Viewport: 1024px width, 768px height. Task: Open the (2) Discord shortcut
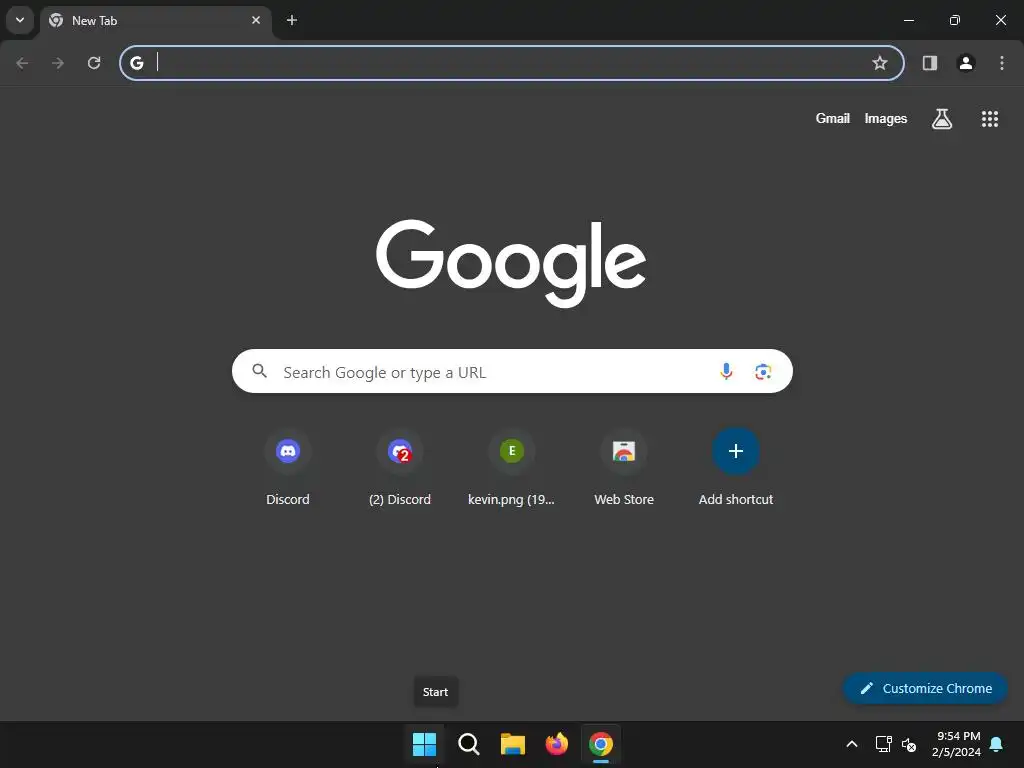point(400,469)
